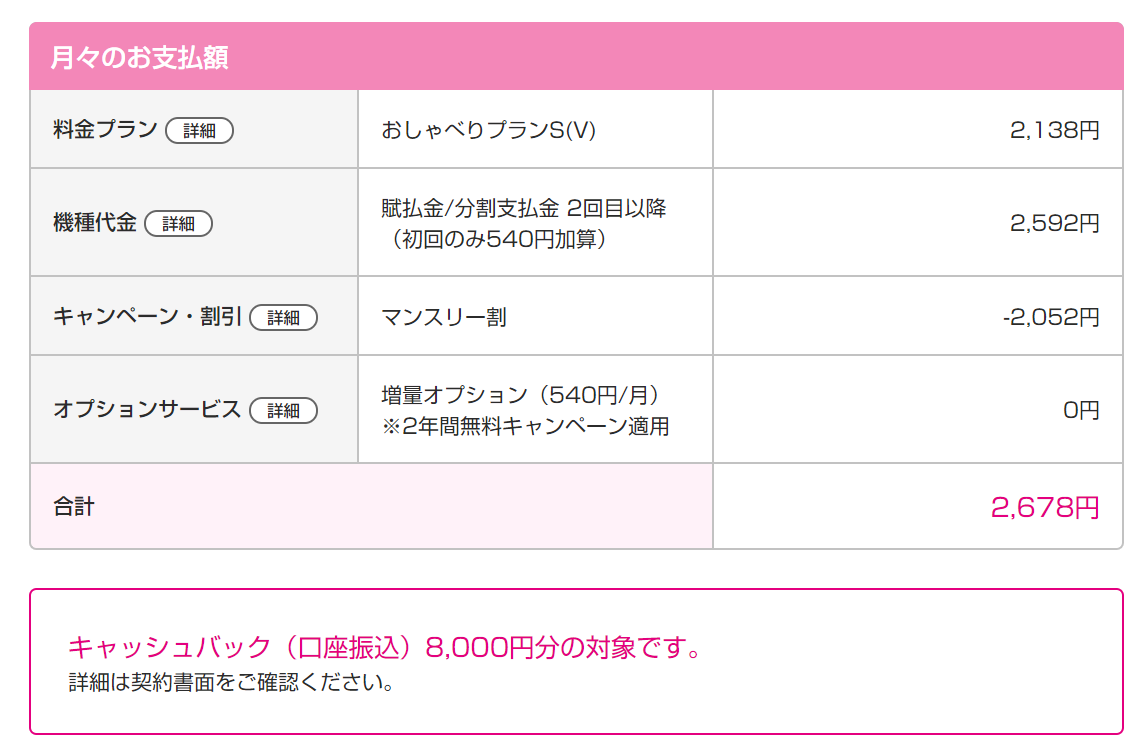Click the 2,678円 total amount

pyautogui.click(x=1045, y=507)
